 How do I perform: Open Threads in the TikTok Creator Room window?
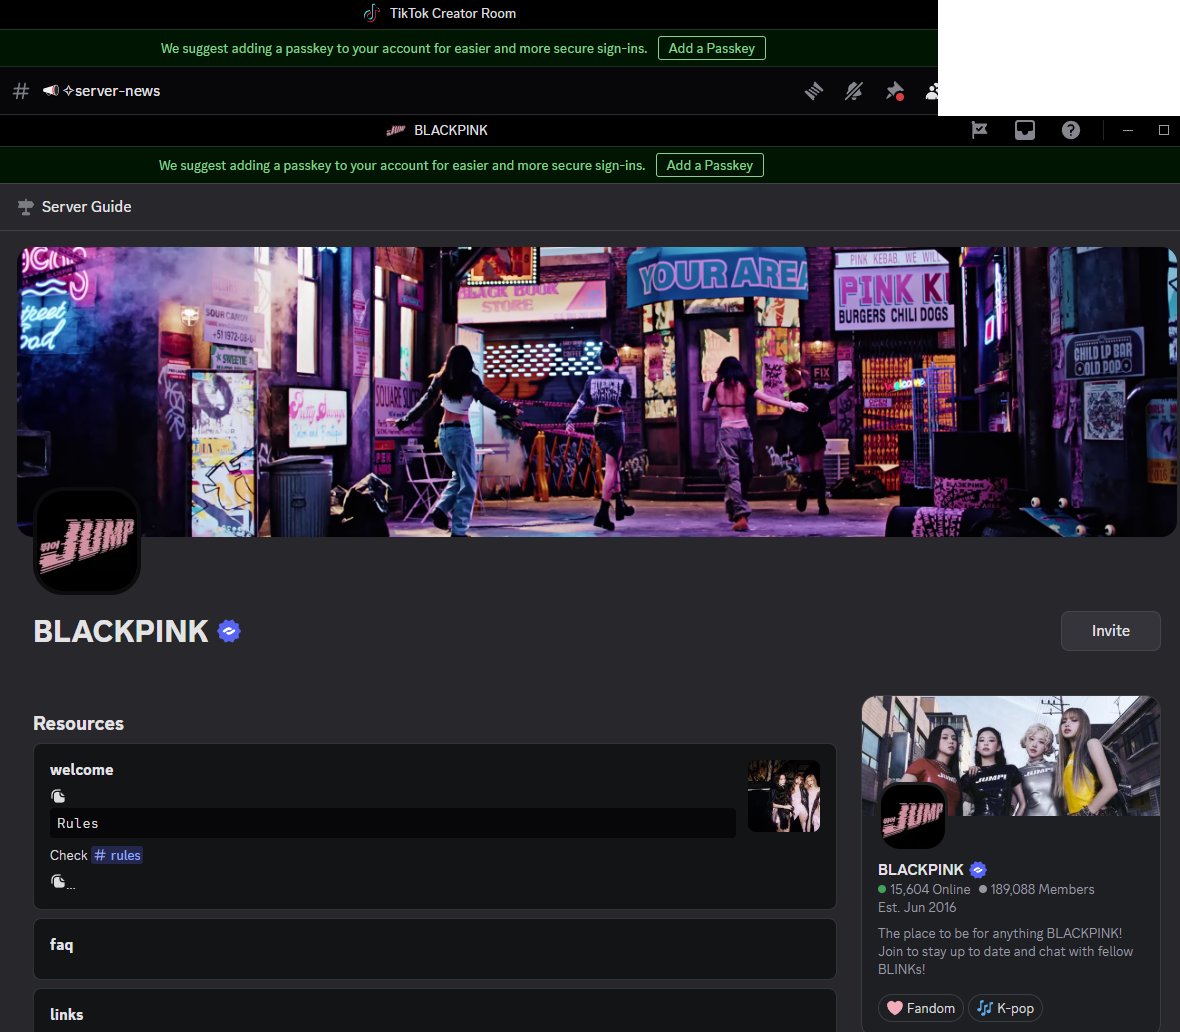(x=814, y=91)
